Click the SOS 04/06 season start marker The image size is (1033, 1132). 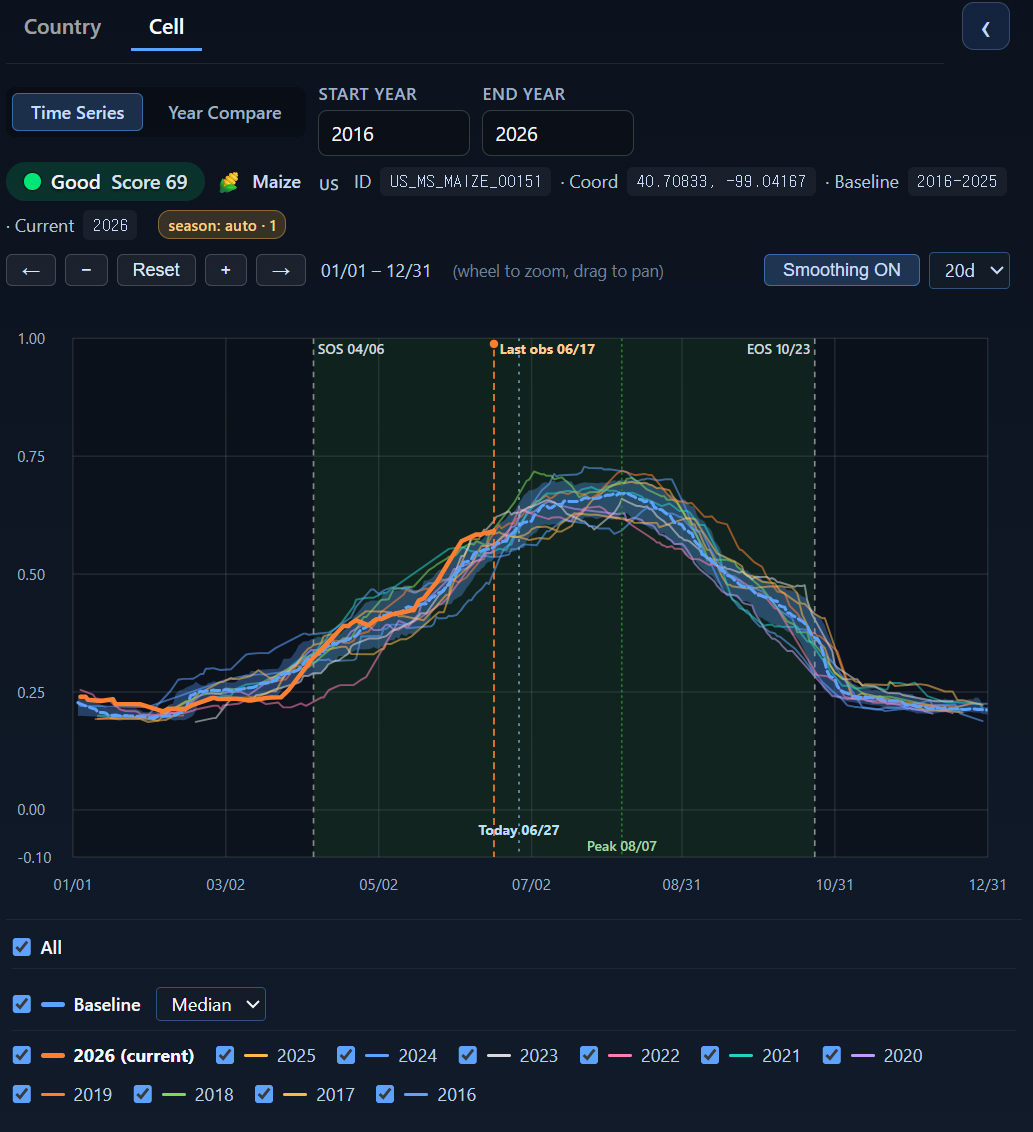(351, 349)
